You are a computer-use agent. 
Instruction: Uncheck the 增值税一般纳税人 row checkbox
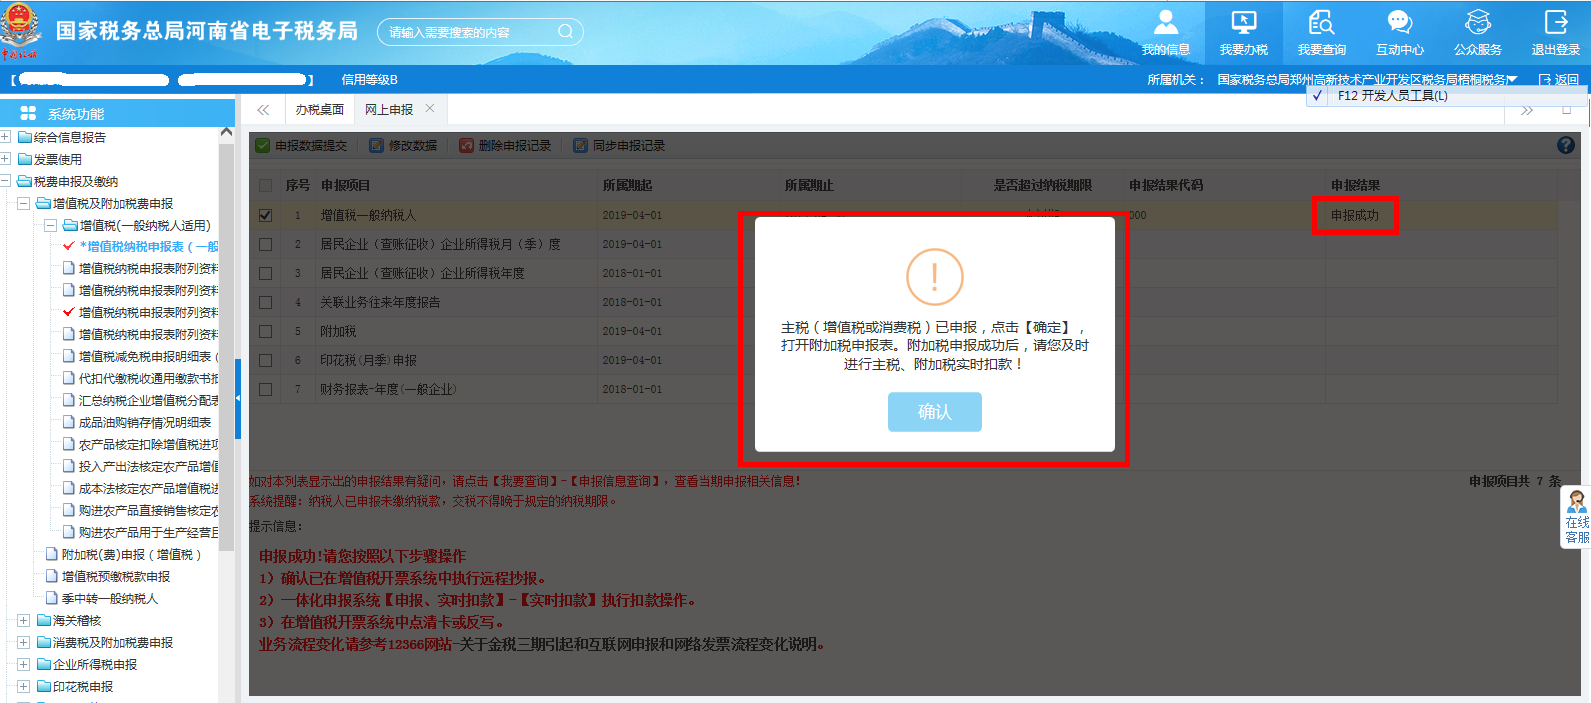click(x=265, y=215)
